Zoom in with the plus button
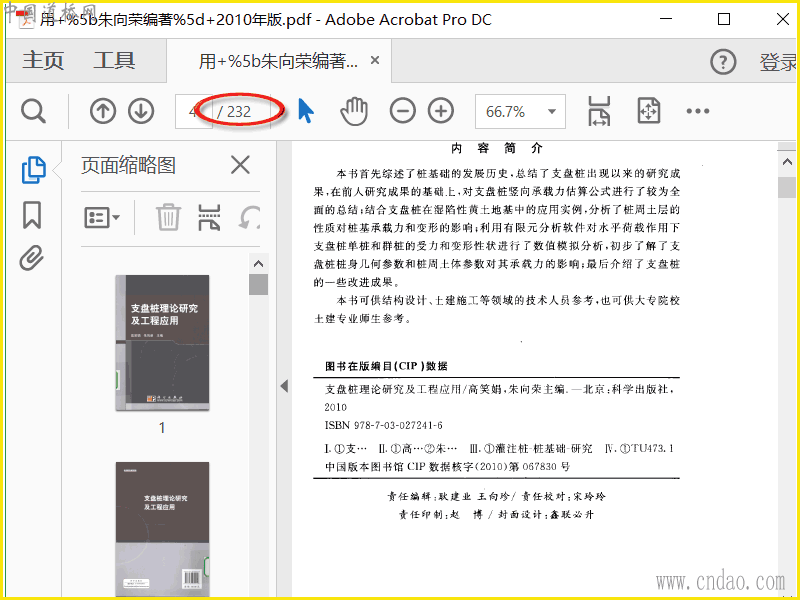Image resolution: width=800 pixels, height=600 pixels. tap(441, 111)
